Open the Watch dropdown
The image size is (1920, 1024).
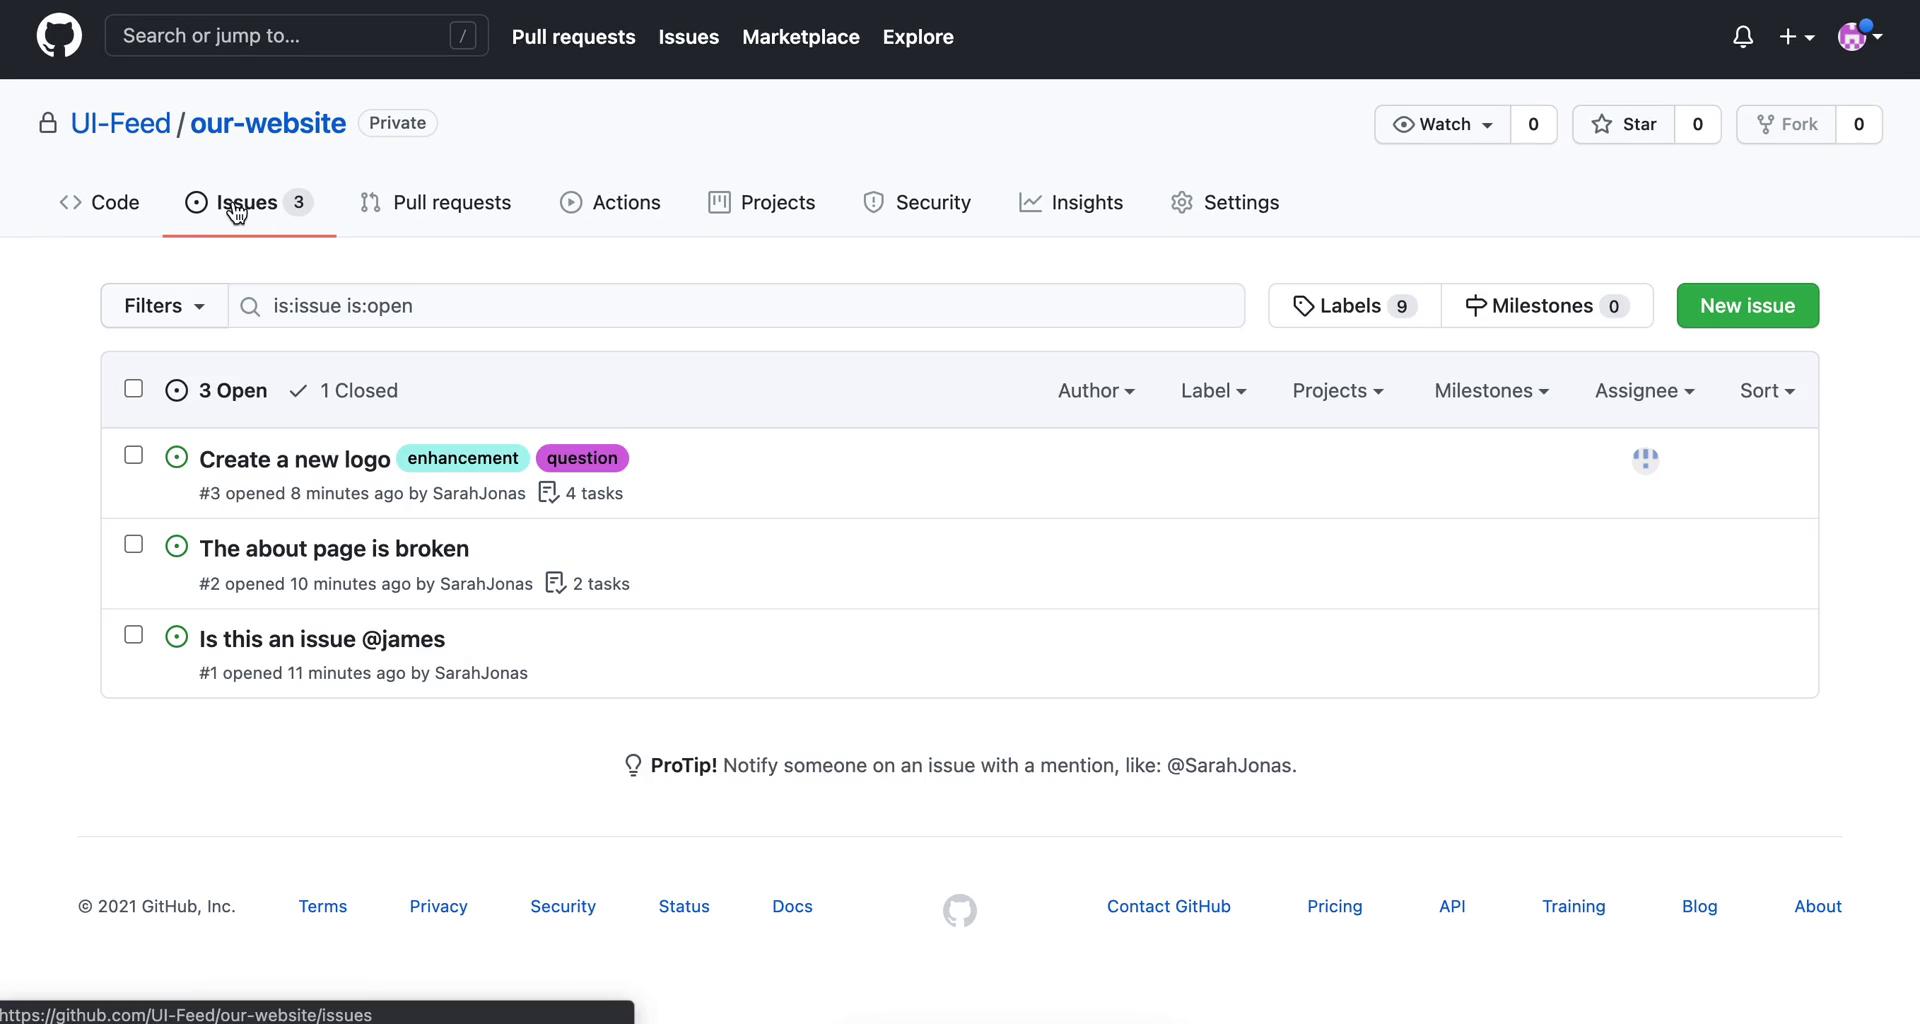tap(1442, 124)
